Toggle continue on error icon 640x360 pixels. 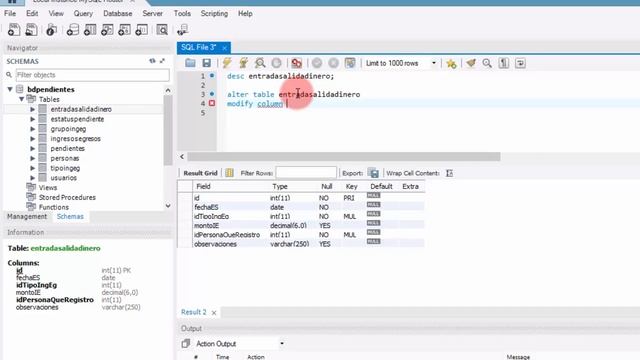tap(297, 63)
